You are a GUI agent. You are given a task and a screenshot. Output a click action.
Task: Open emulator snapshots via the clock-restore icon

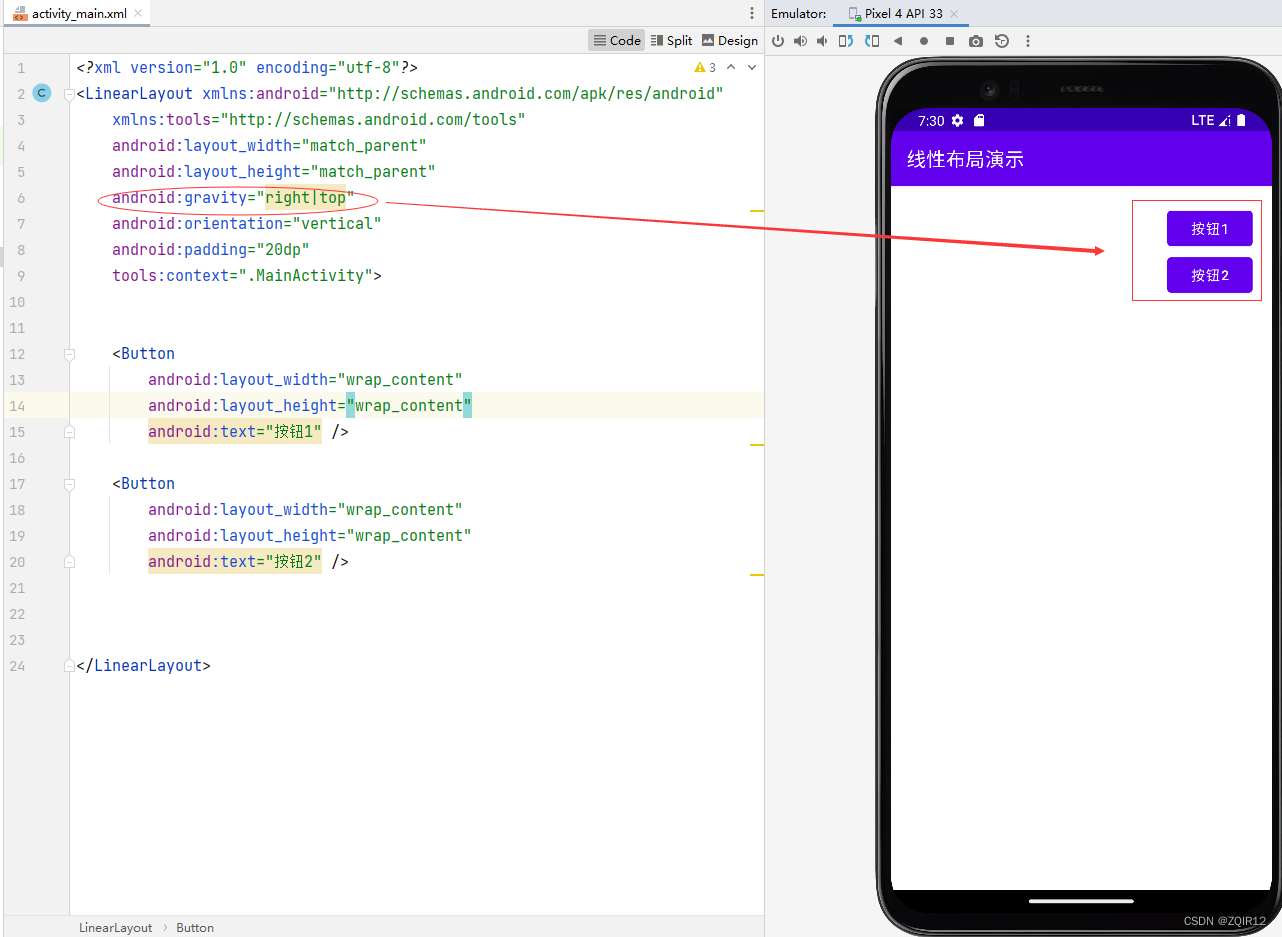pyautogui.click(x=1001, y=40)
